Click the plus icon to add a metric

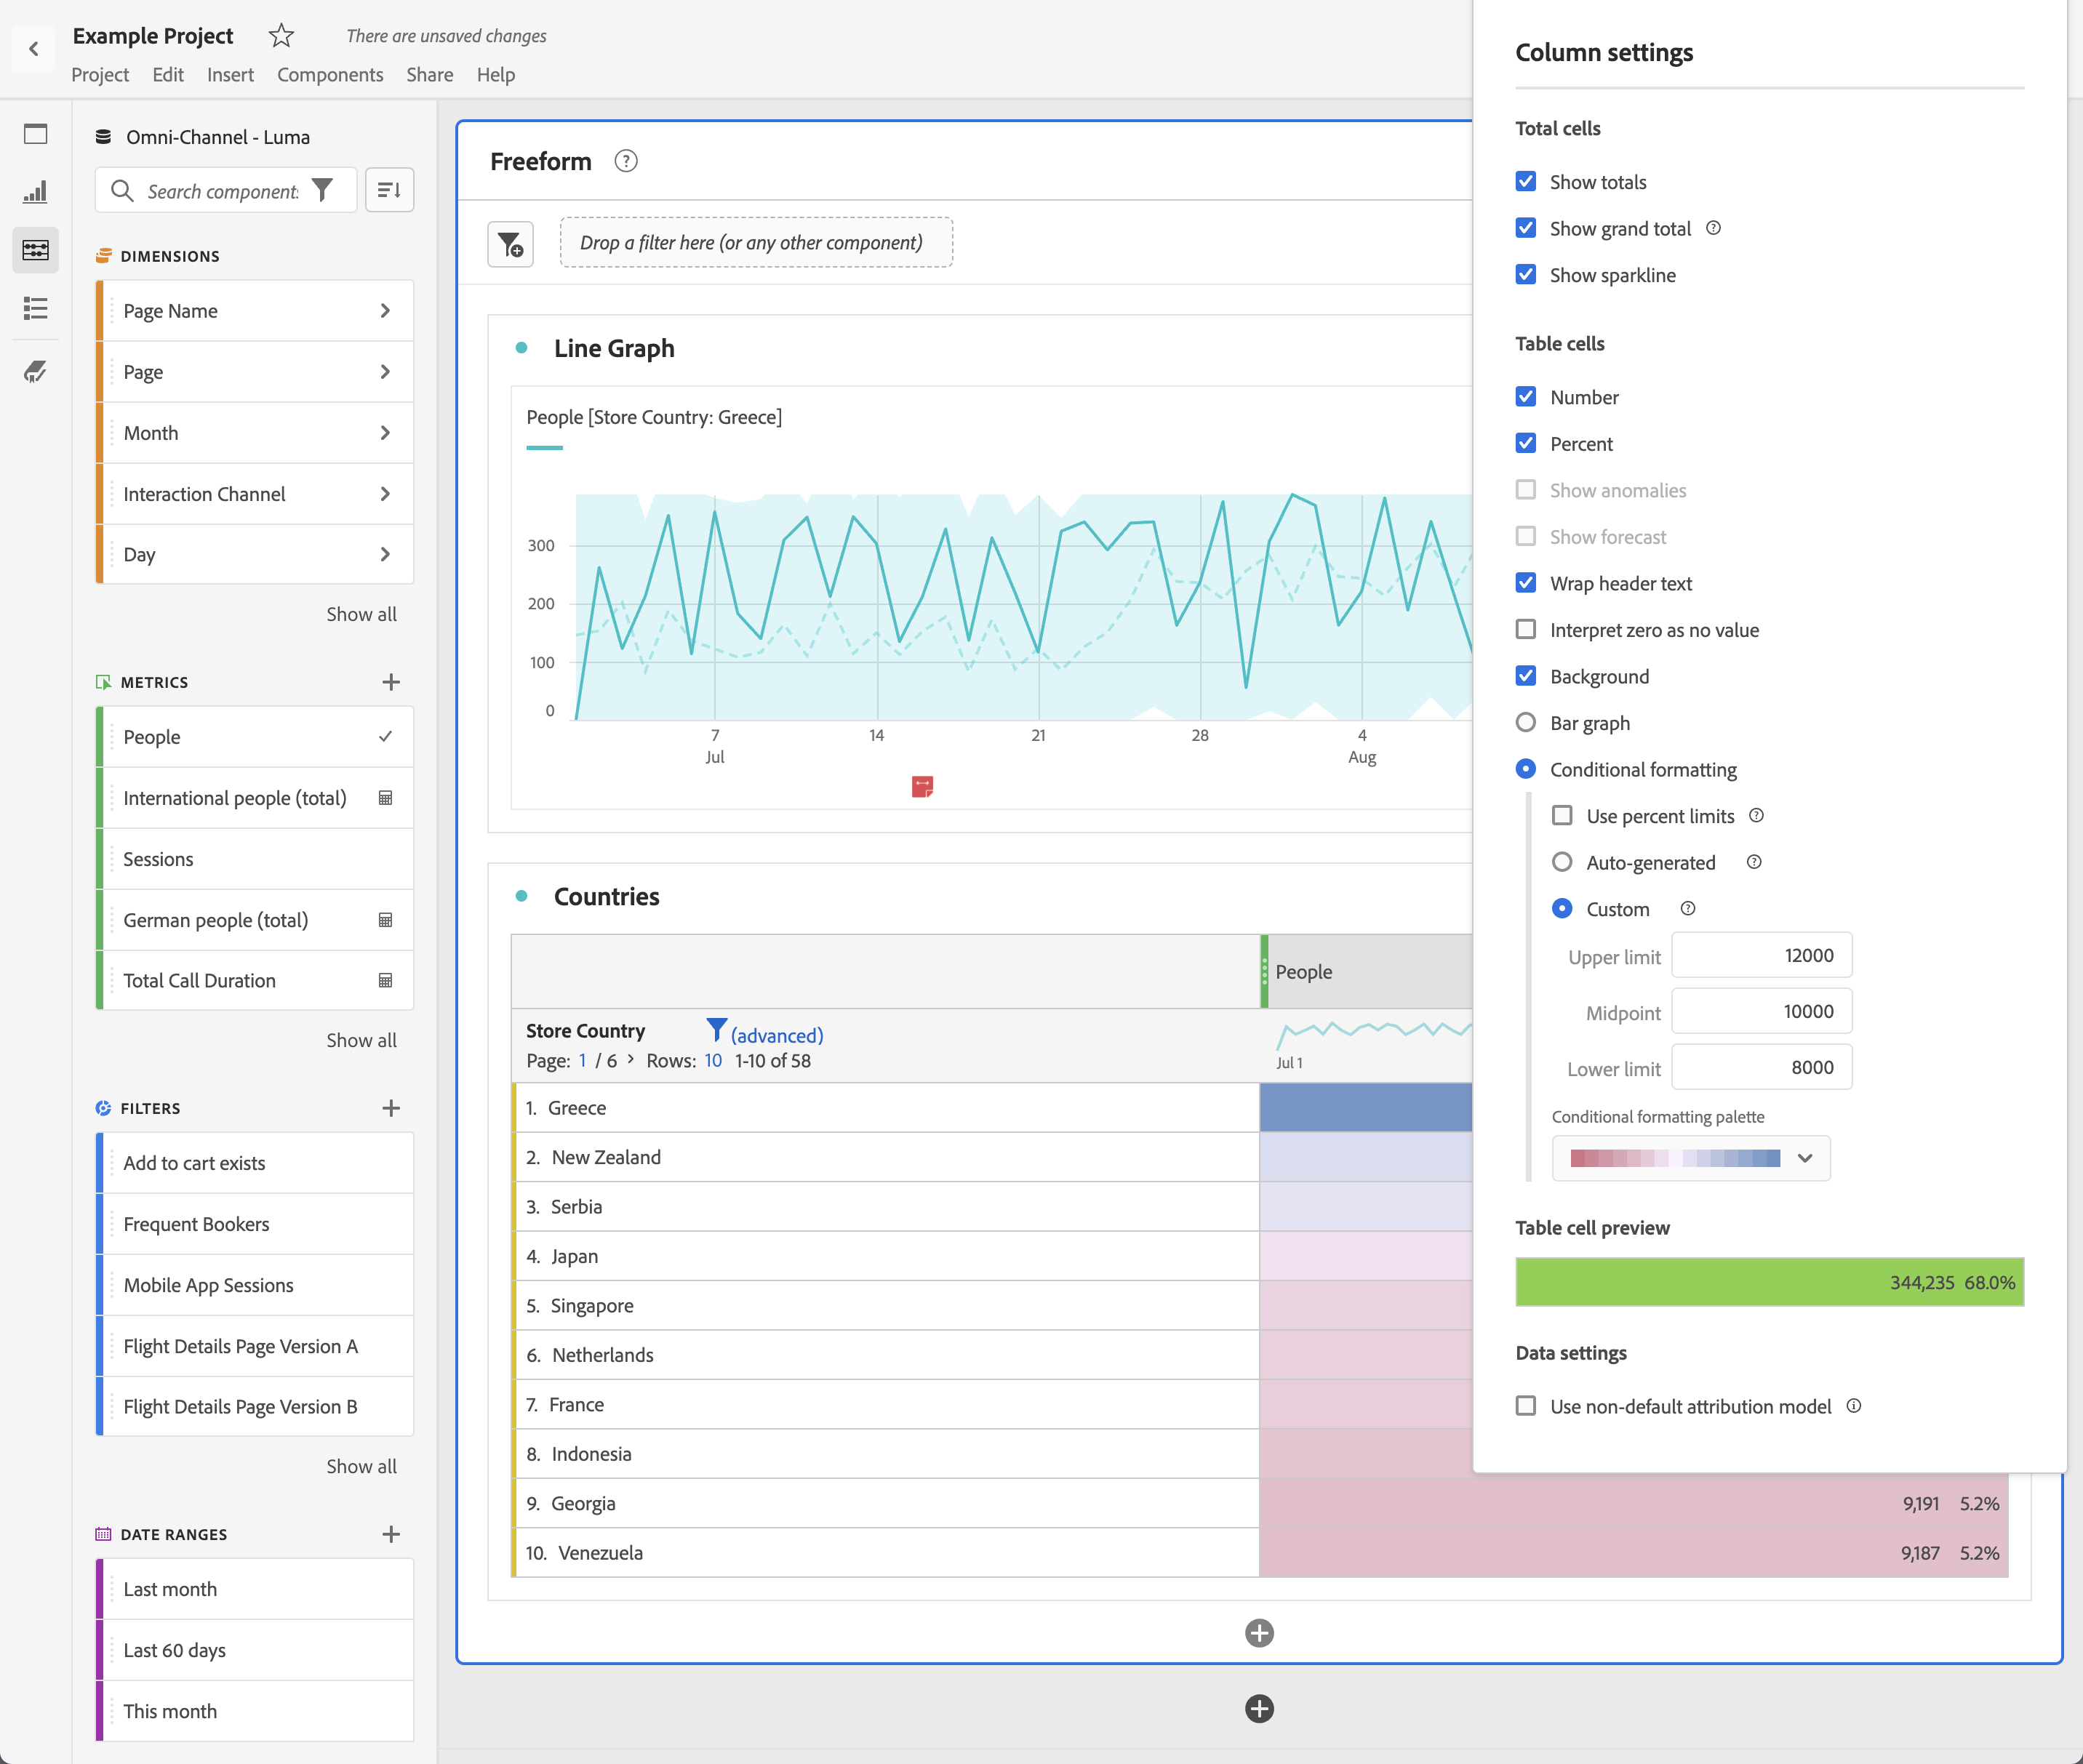[391, 682]
